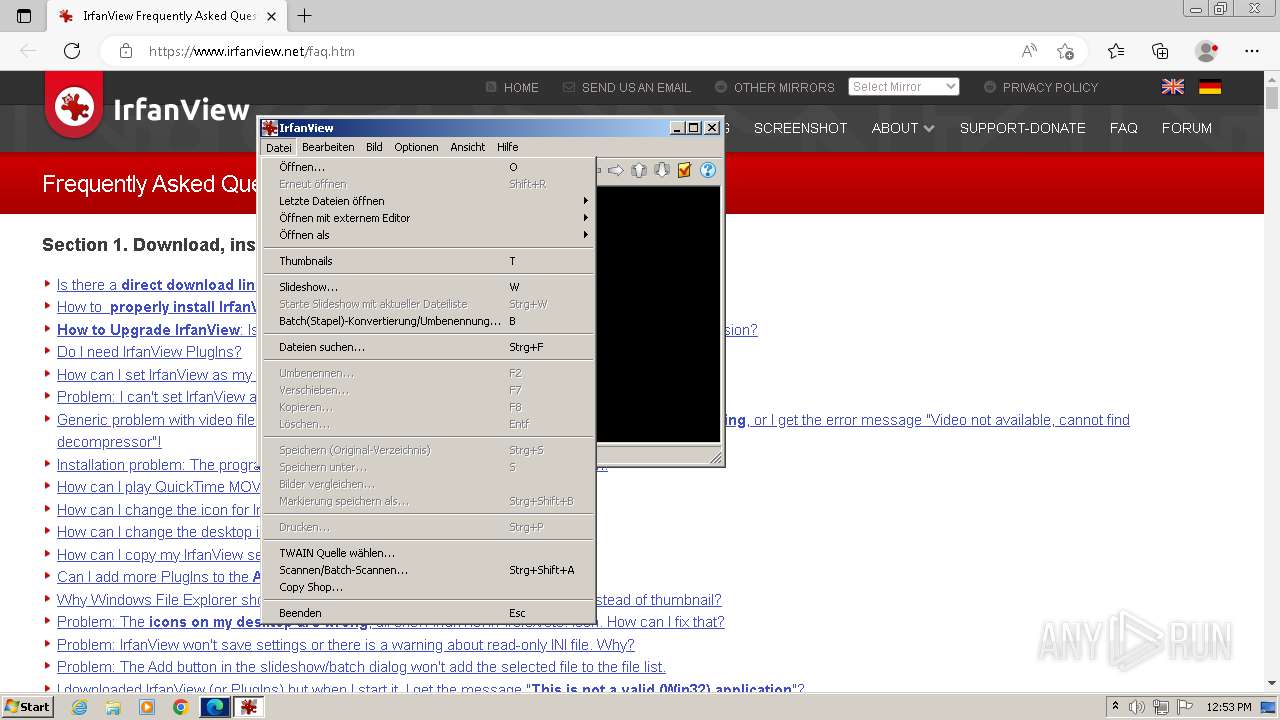Open the Hilfe menu

[x=508, y=147]
